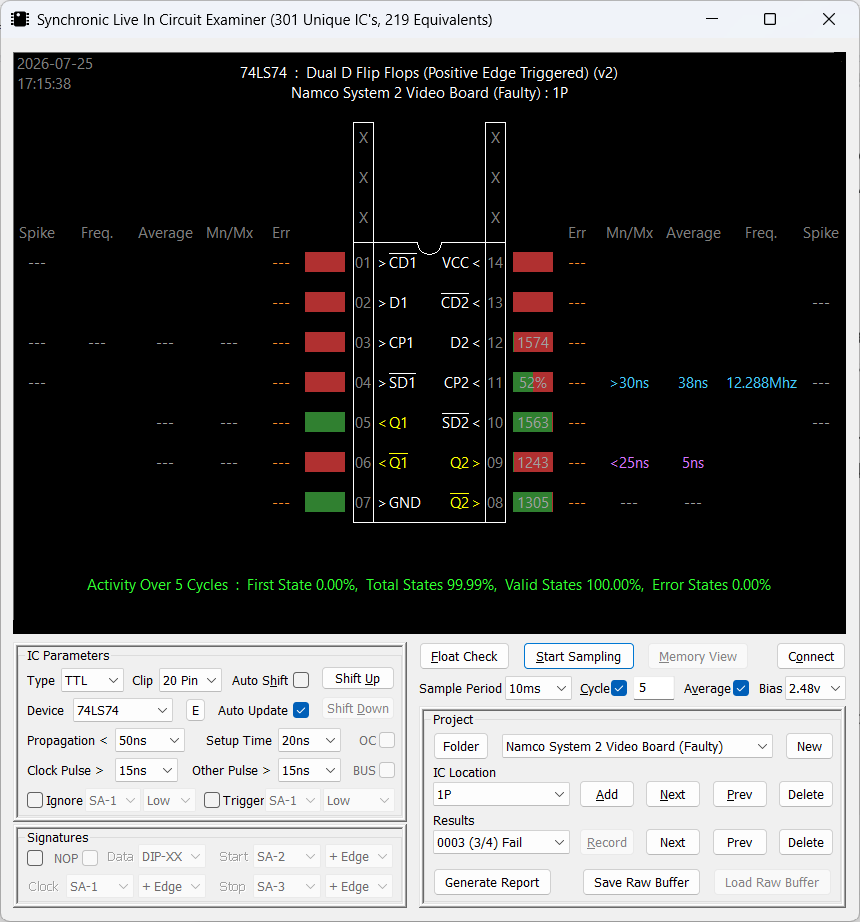The height and width of the screenshot is (922, 860).
Task: Open the Clock Pulse 15ns dropdown
Action: [x=146, y=770]
